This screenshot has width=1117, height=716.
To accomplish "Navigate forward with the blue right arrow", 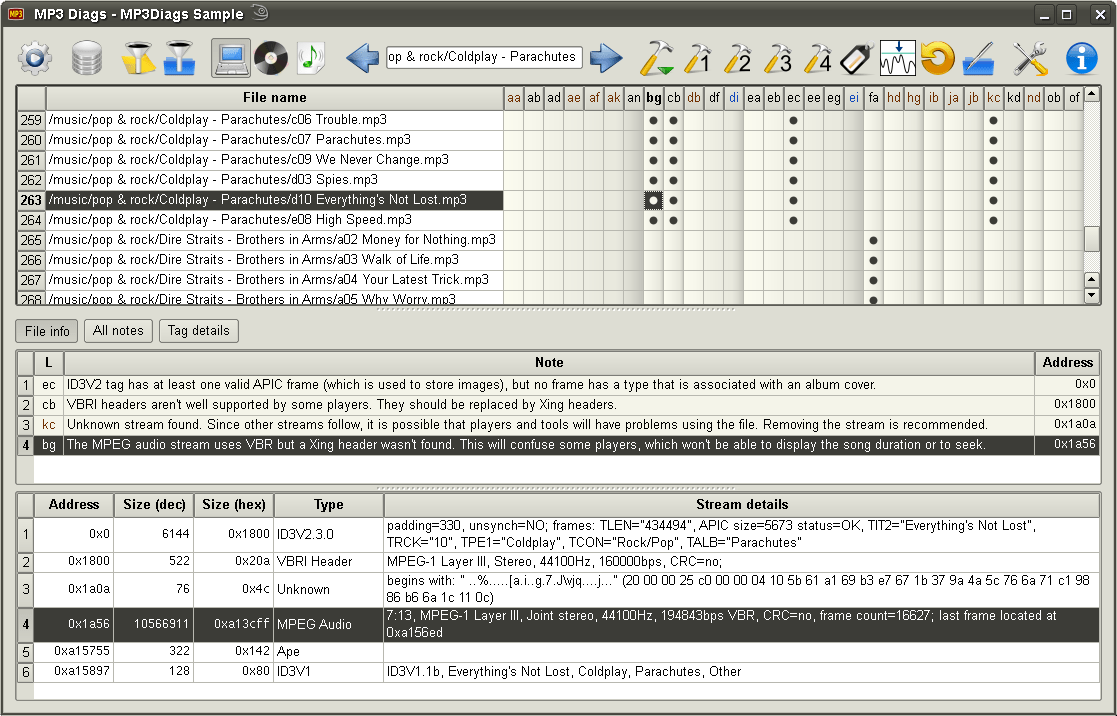I will pyautogui.click(x=606, y=58).
